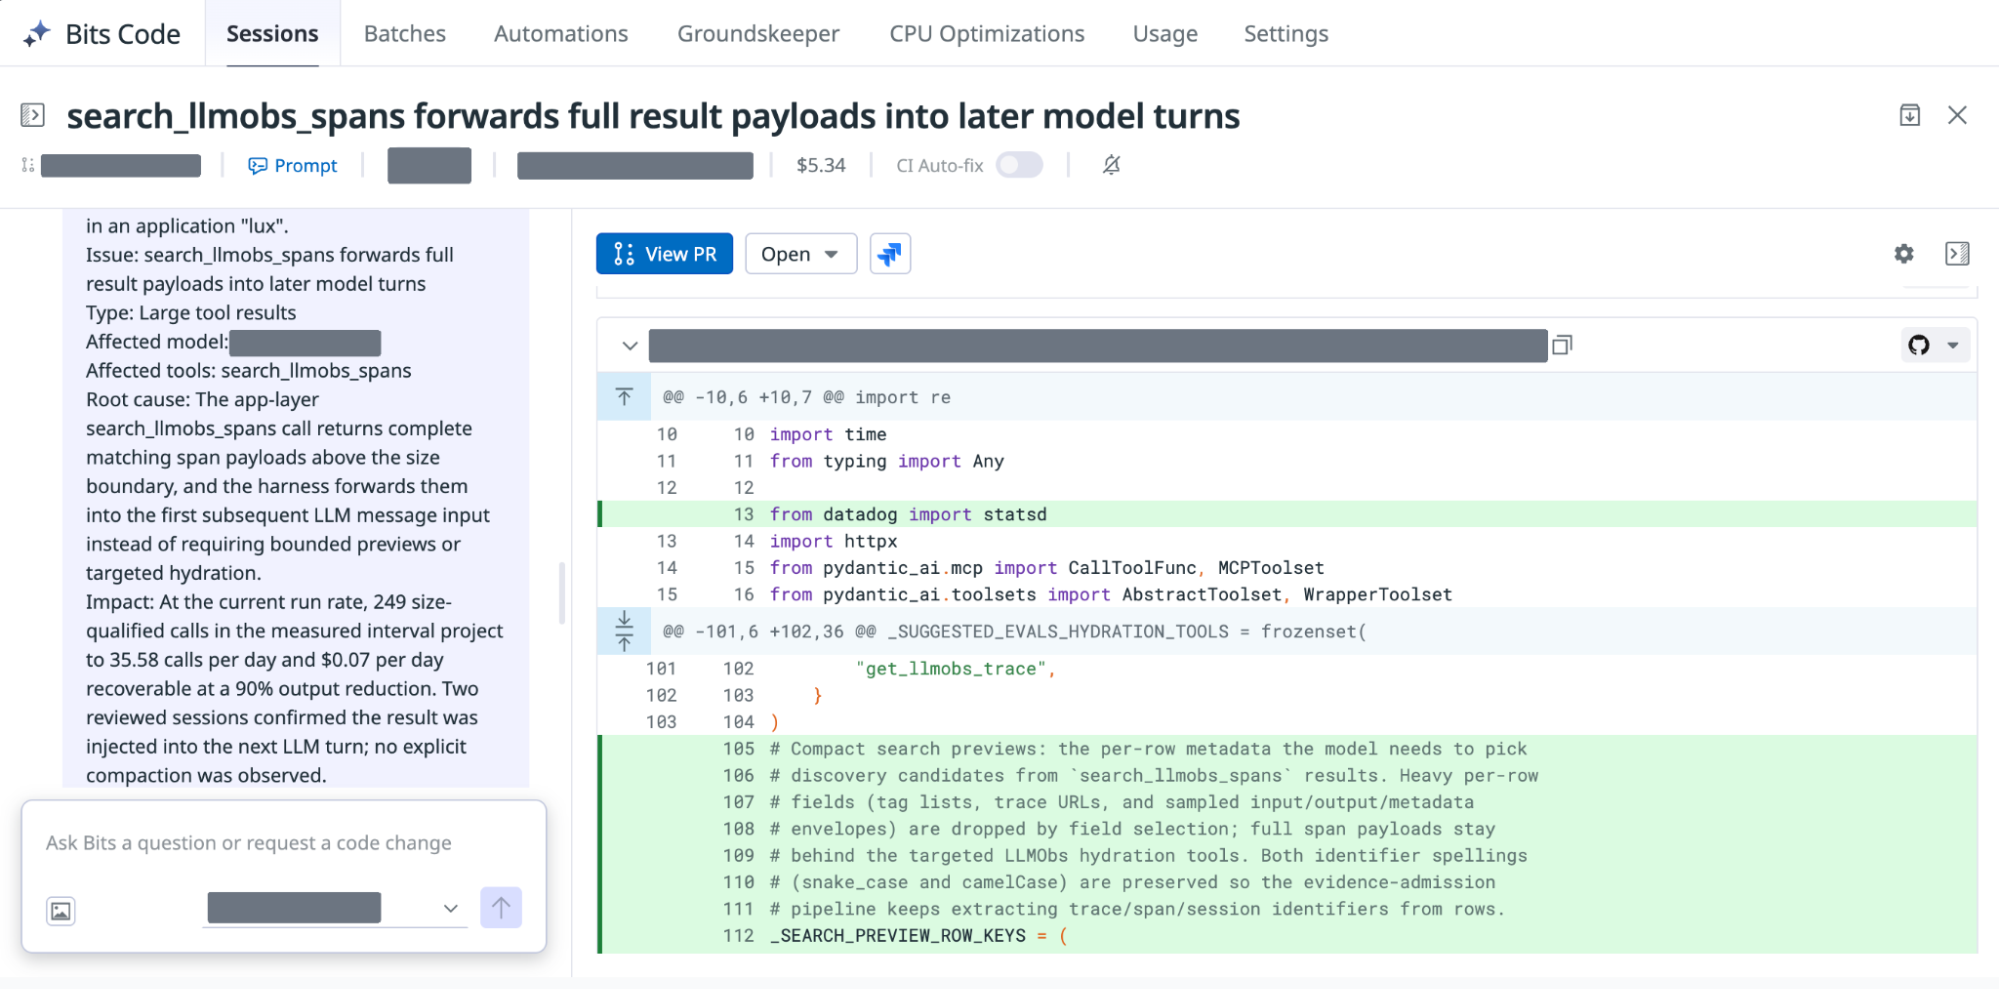Click the '@@ -10,6 +10,7 @@ import re' header

(807, 397)
